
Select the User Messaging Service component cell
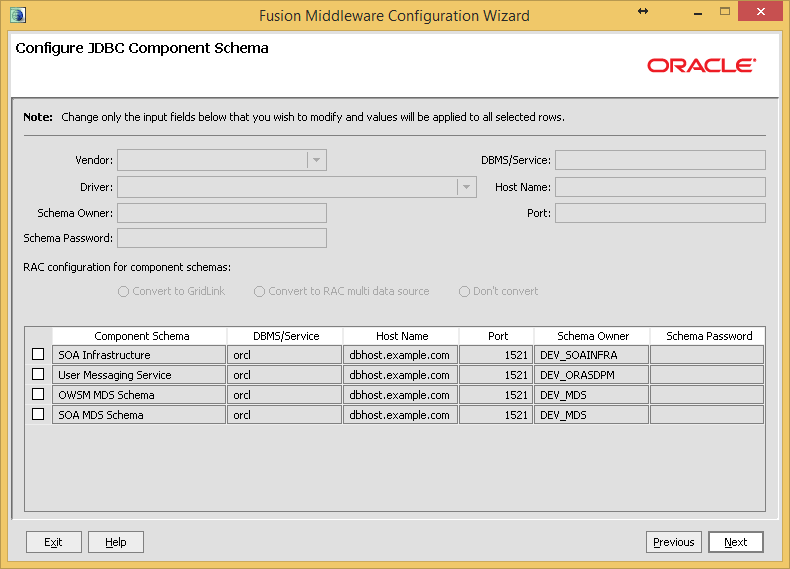[x=139, y=375]
